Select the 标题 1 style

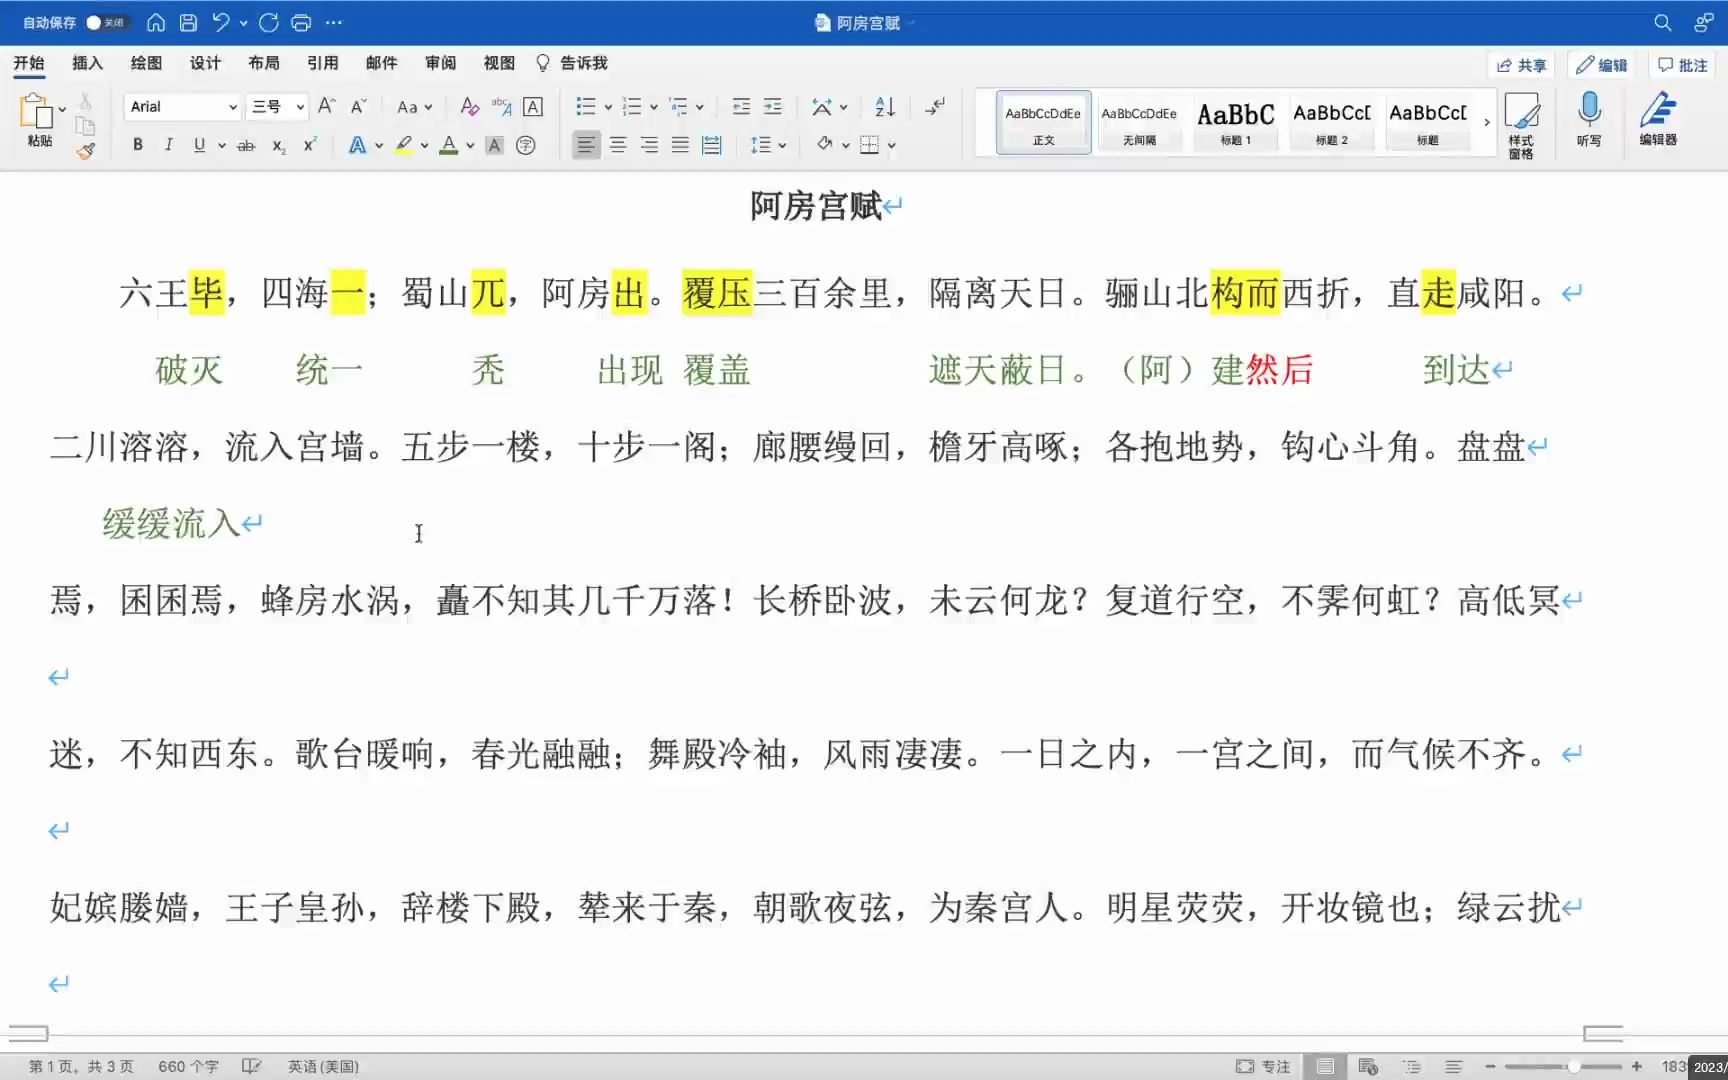pos(1236,123)
